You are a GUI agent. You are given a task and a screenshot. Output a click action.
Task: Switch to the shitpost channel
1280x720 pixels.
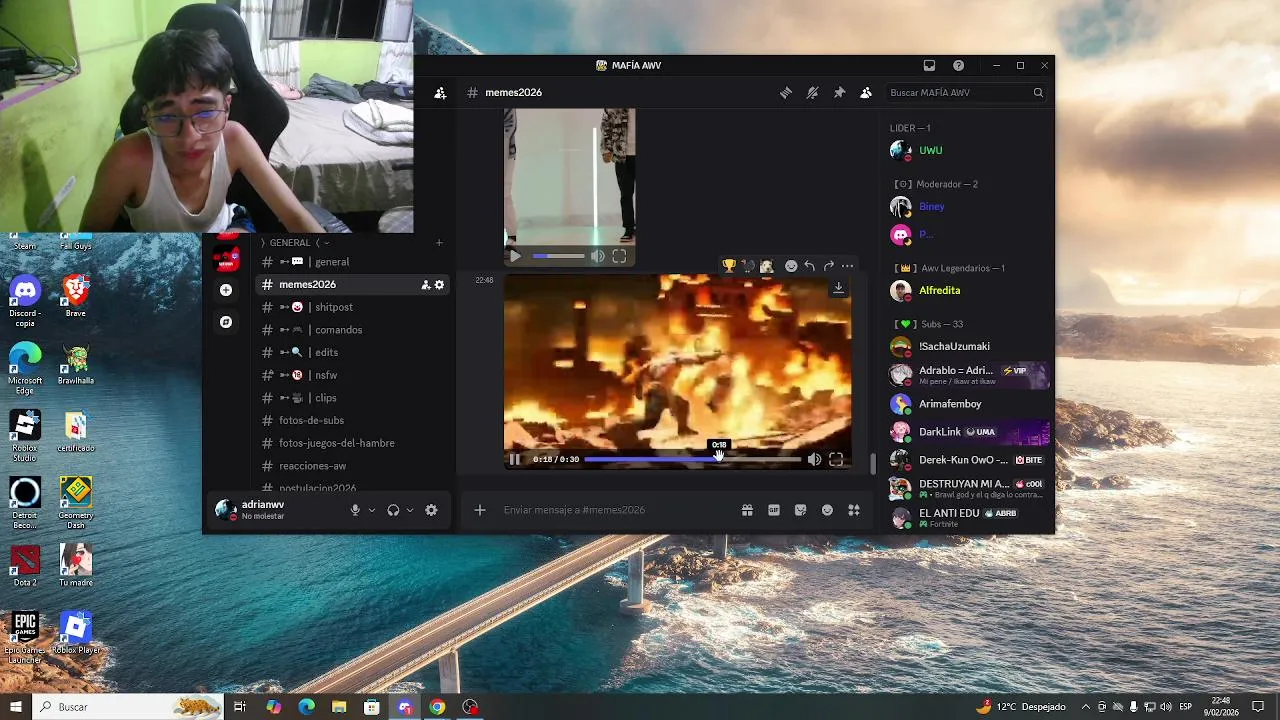tap(352, 307)
